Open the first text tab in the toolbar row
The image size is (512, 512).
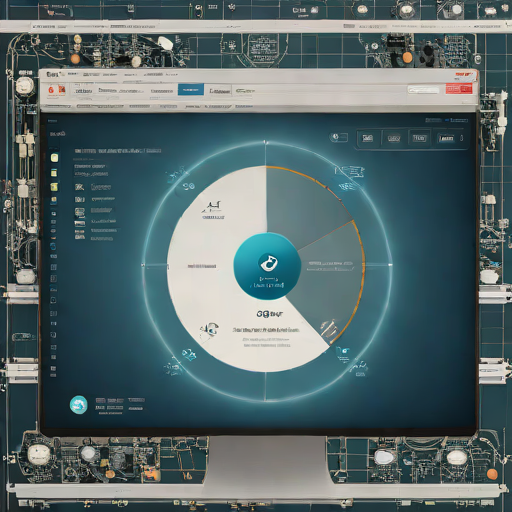pyautogui.click(x=83, y=91)
